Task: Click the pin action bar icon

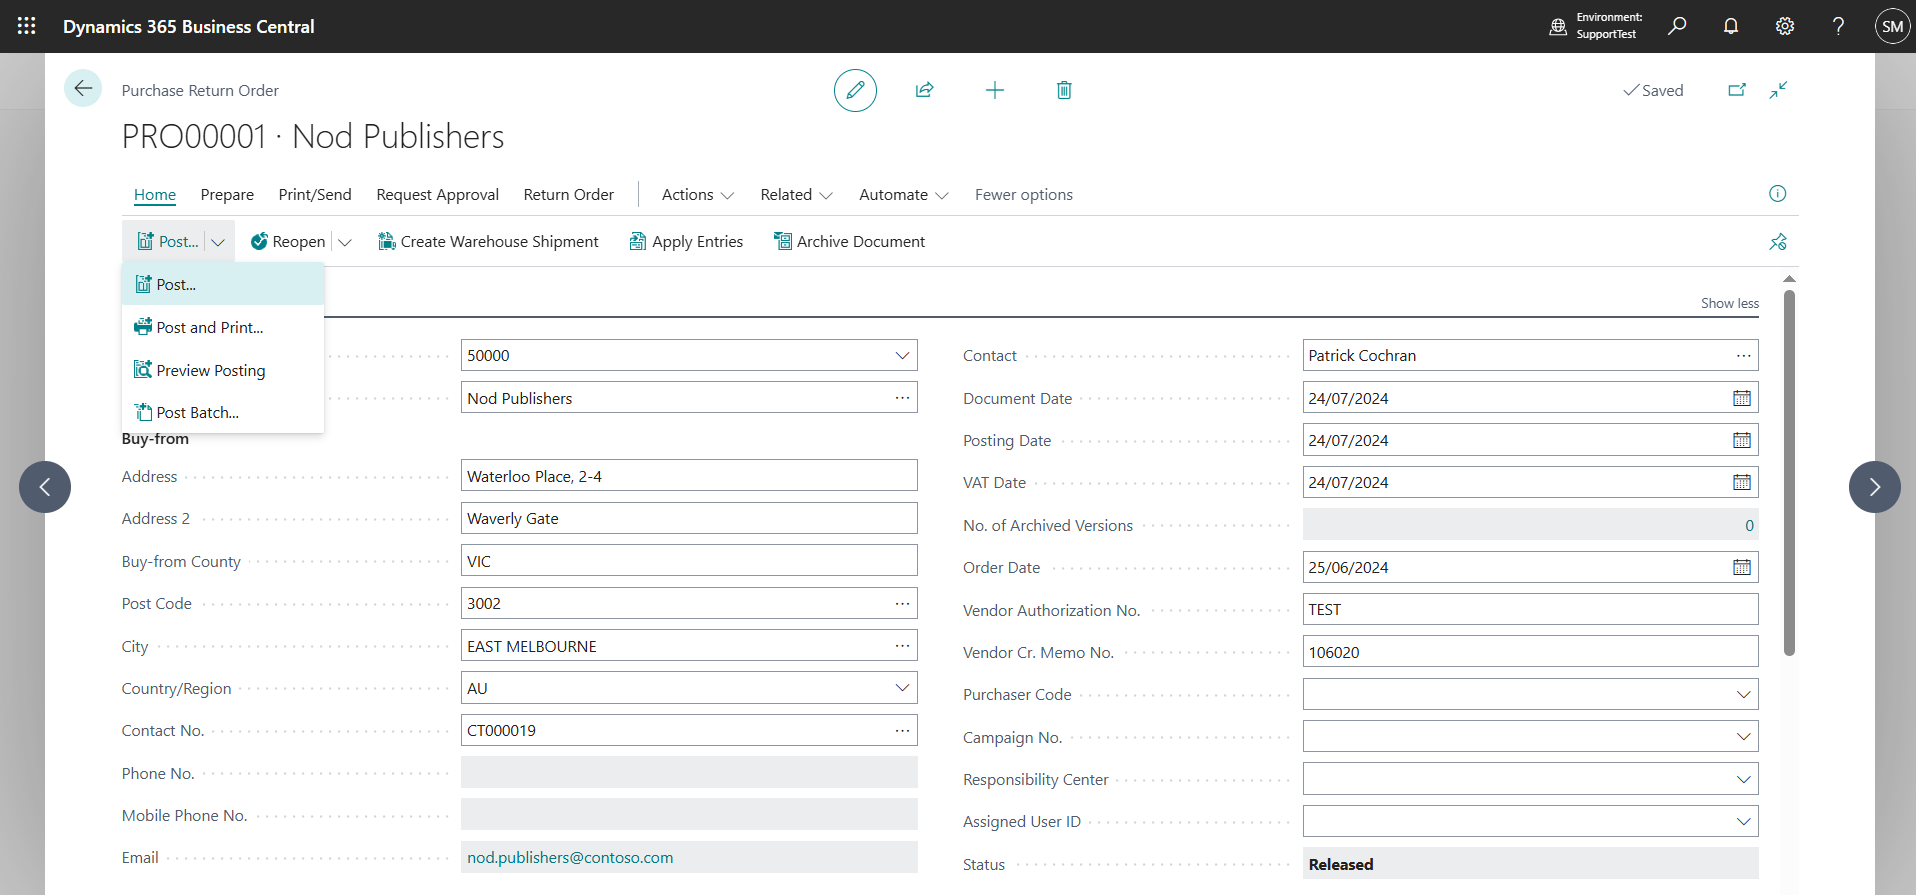Action: (x=1778, y=242)
